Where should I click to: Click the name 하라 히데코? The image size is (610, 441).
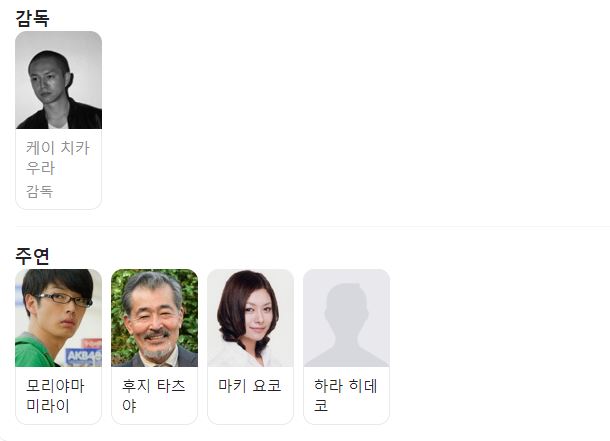(345, 396)
